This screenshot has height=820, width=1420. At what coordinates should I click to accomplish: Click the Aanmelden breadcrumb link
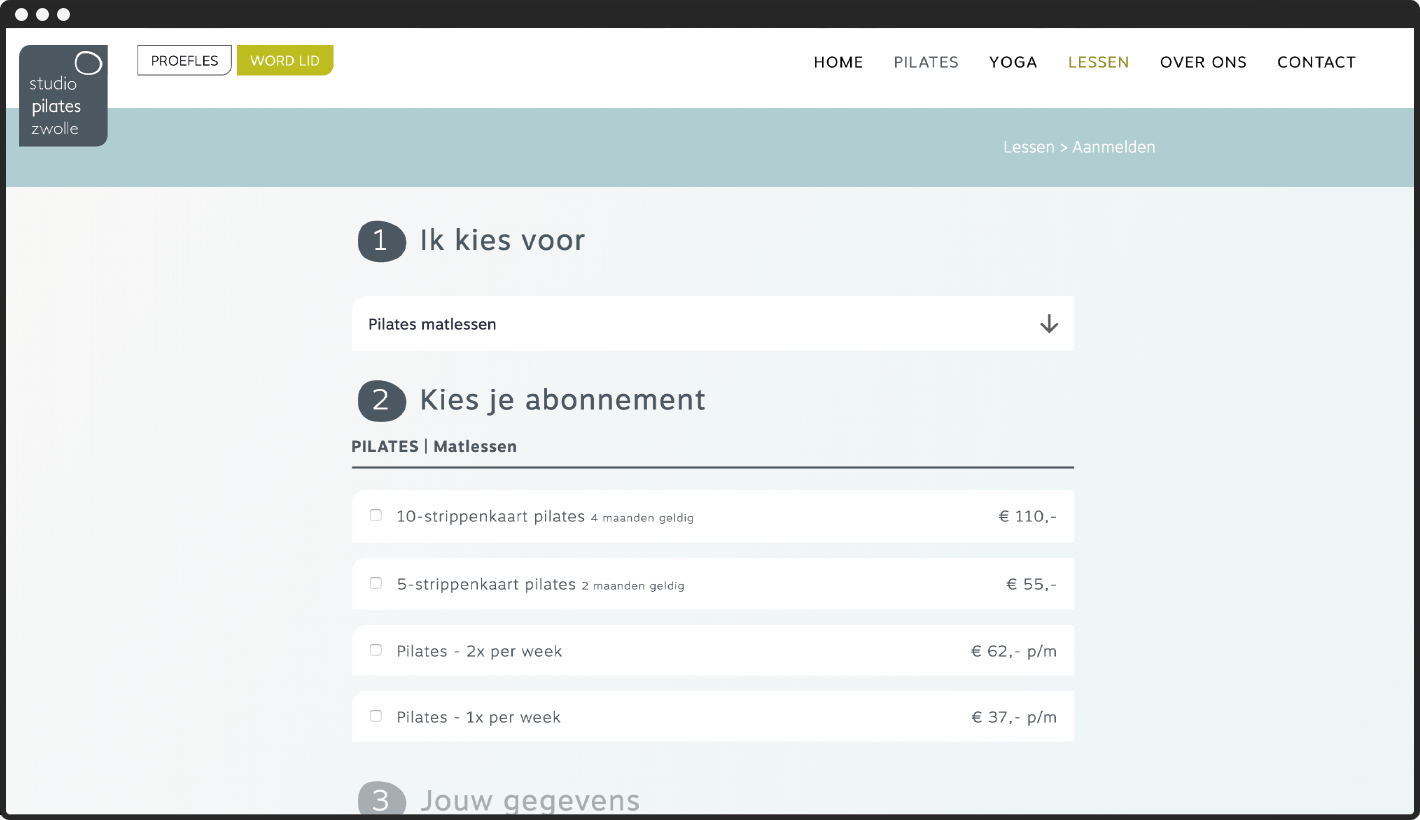tap(1114, 147)
